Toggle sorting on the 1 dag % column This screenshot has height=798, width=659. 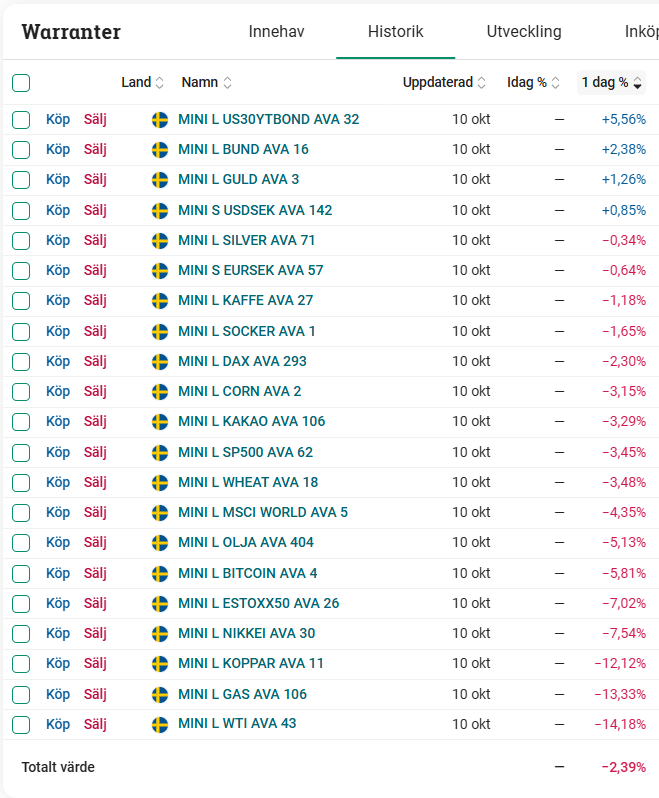pos(611,82)
